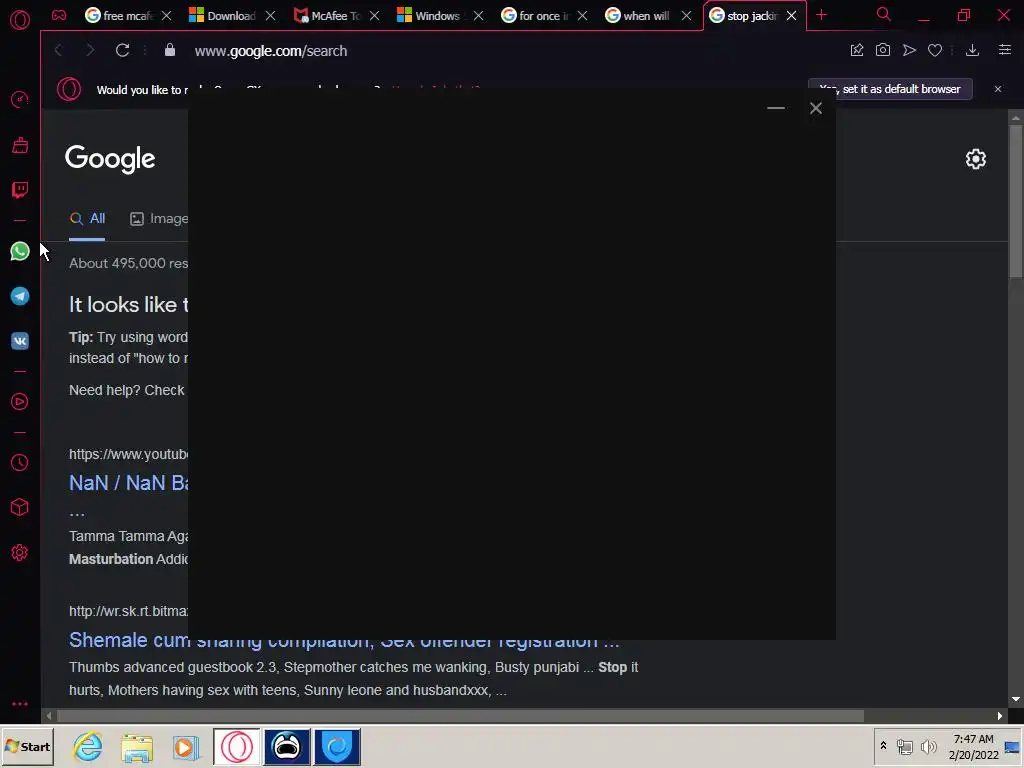Screen dimensions: 1024x768
Task: Add page to bookmarks heart icon
Action: [935, 50]
